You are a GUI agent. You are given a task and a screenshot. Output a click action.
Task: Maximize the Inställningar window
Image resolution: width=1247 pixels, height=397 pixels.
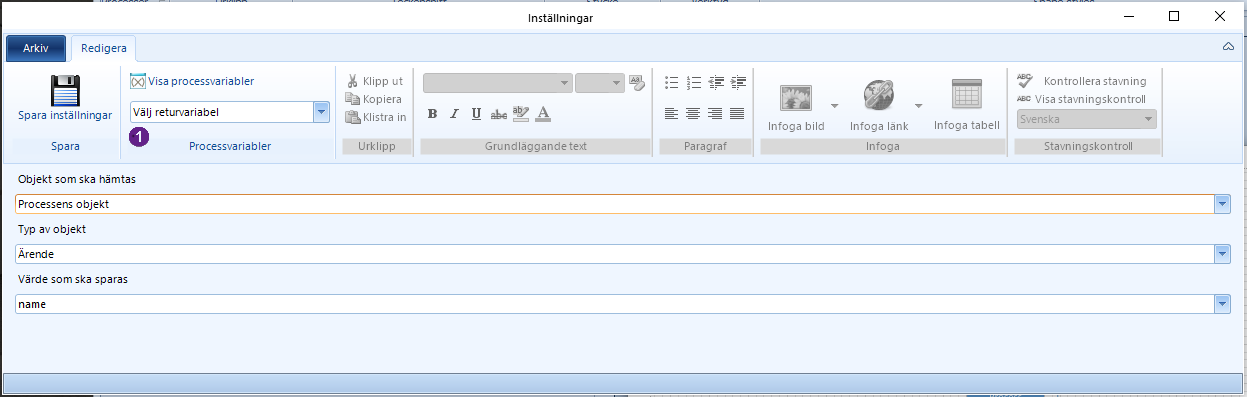click(1174, 16)
